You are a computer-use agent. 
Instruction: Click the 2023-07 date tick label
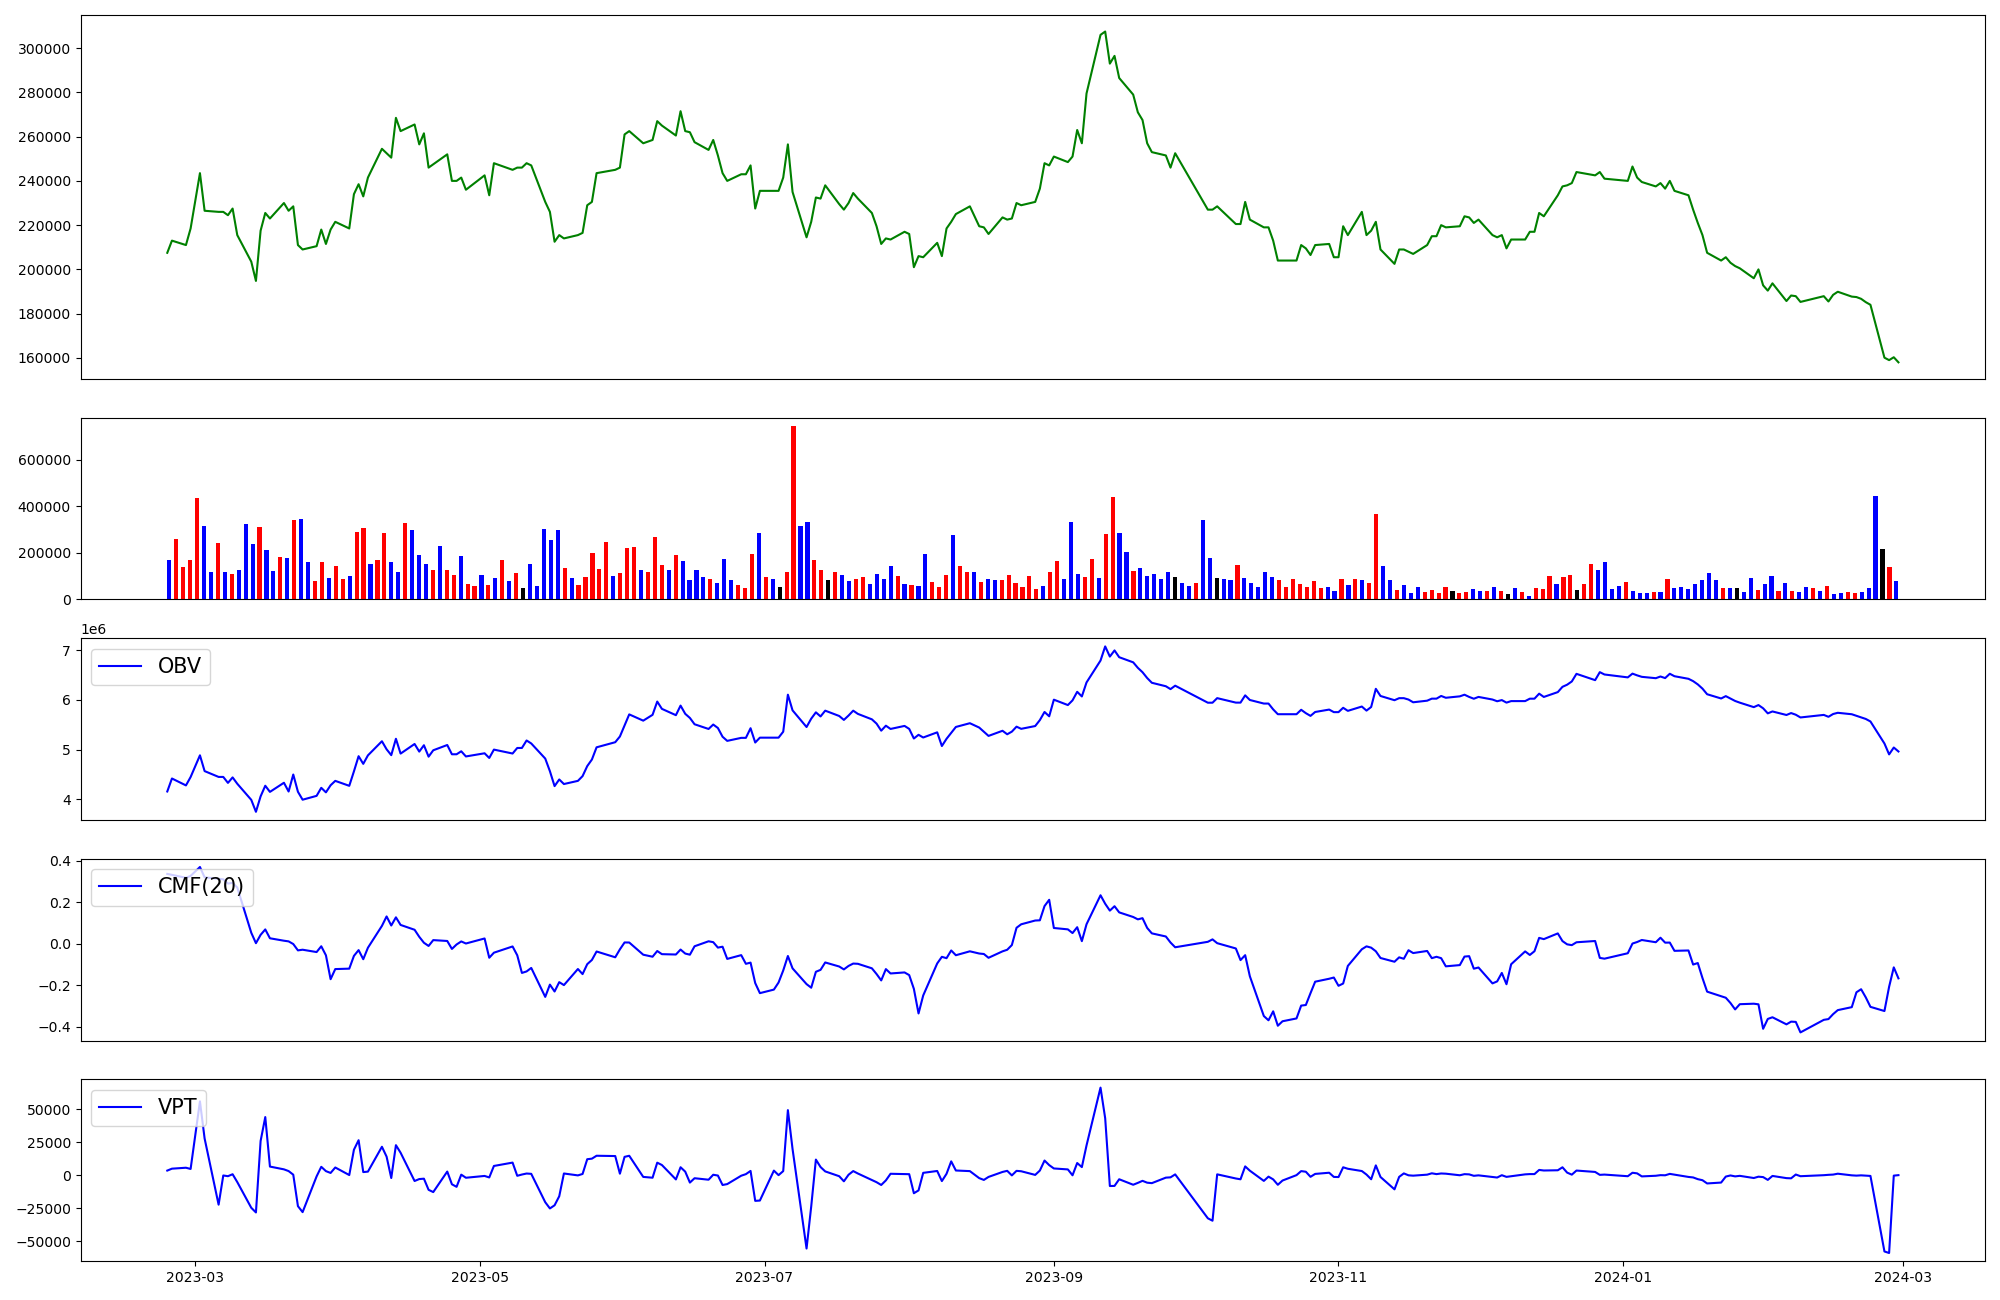click(x=765, y=1277)
